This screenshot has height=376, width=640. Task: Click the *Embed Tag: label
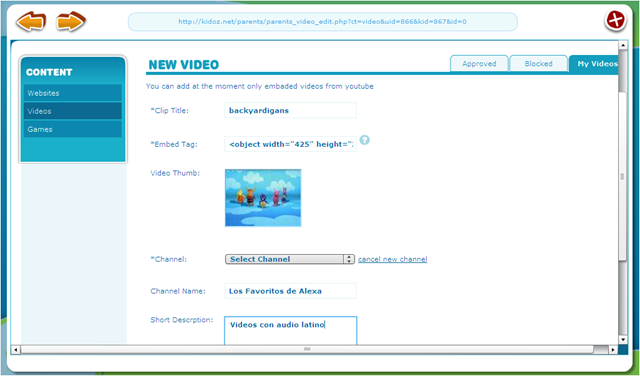[x=174, y=144]
